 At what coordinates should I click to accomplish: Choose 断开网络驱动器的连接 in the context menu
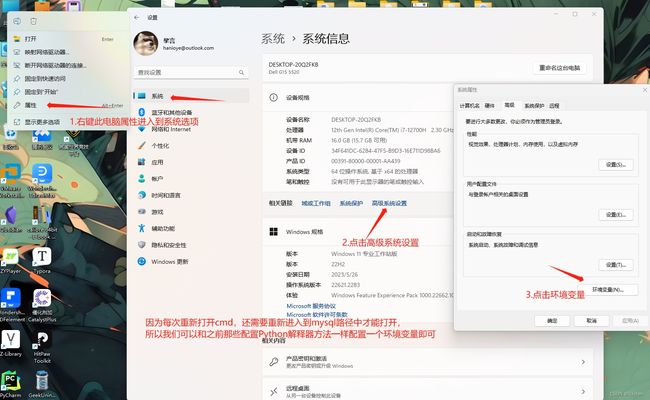pos(66,65)
